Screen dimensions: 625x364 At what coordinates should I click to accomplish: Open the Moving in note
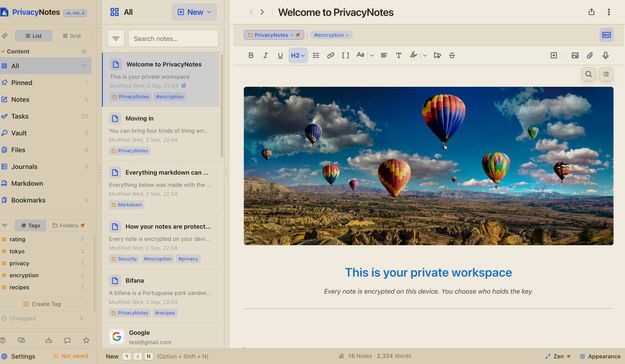[x=161, y=134]
